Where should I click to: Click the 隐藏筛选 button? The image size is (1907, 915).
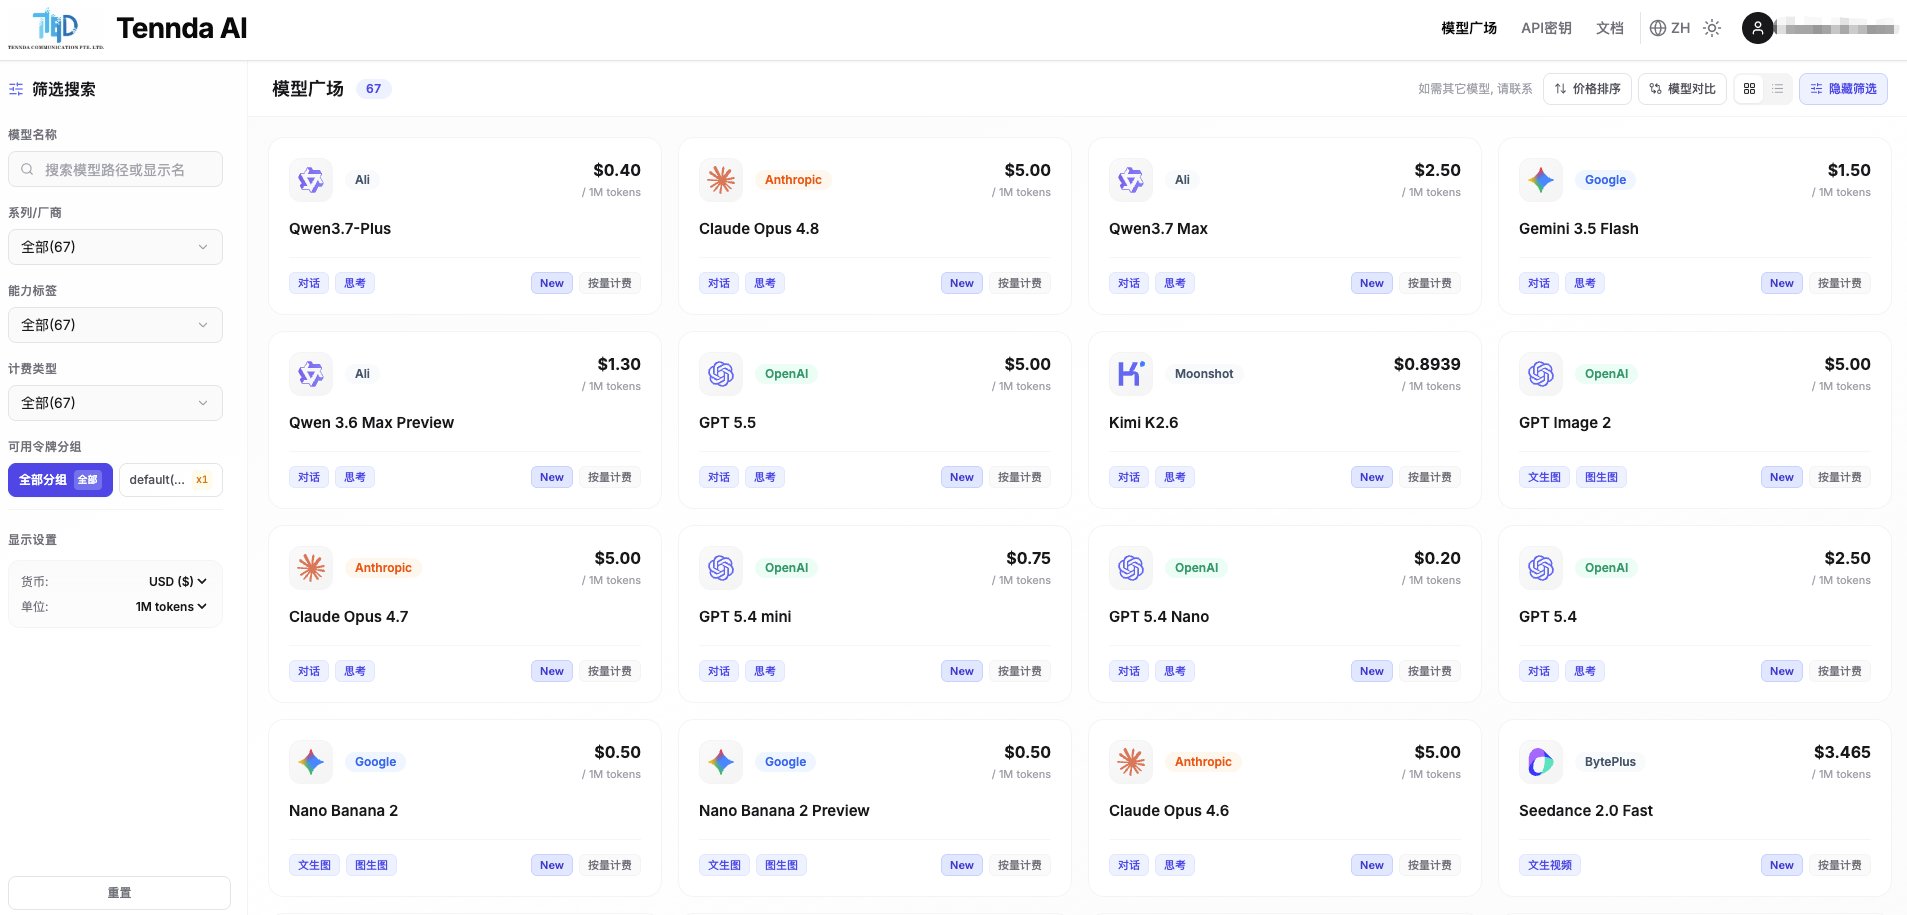tap(1843, 89)
